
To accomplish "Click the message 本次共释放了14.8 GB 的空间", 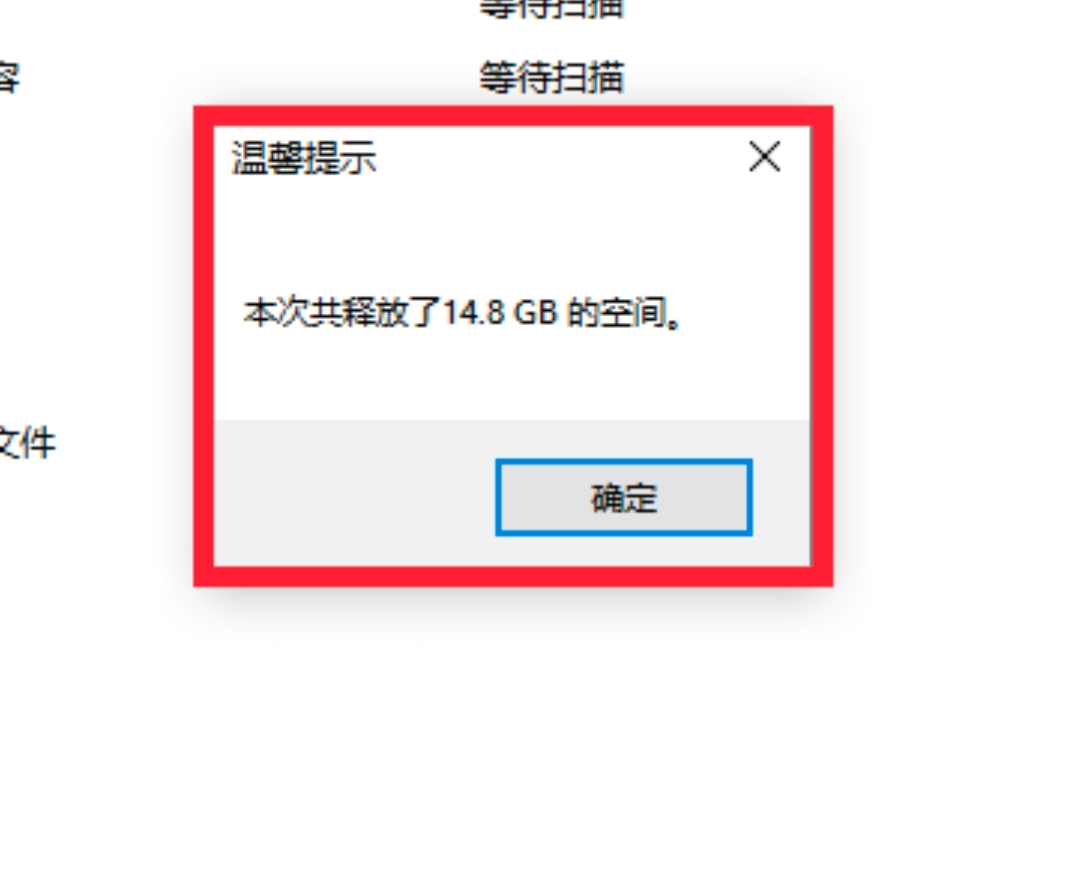I will coord(463,313).
